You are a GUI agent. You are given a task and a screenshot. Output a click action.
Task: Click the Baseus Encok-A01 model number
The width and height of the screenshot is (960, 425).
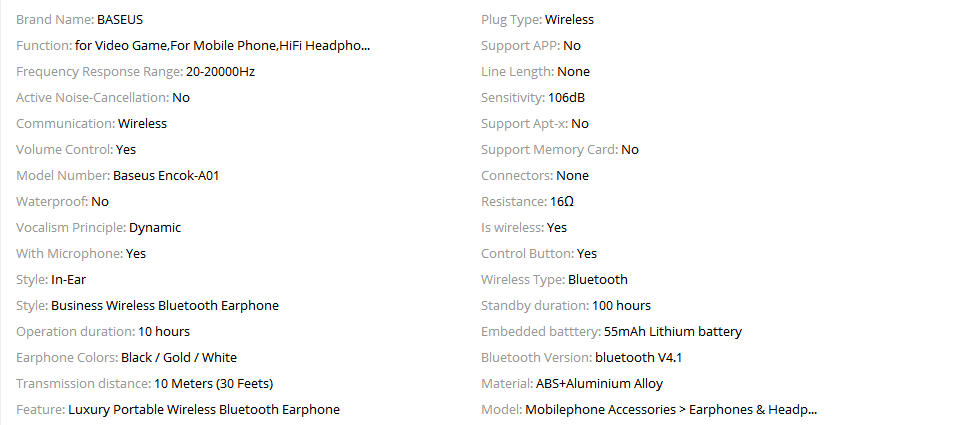[x=166, y=175]
